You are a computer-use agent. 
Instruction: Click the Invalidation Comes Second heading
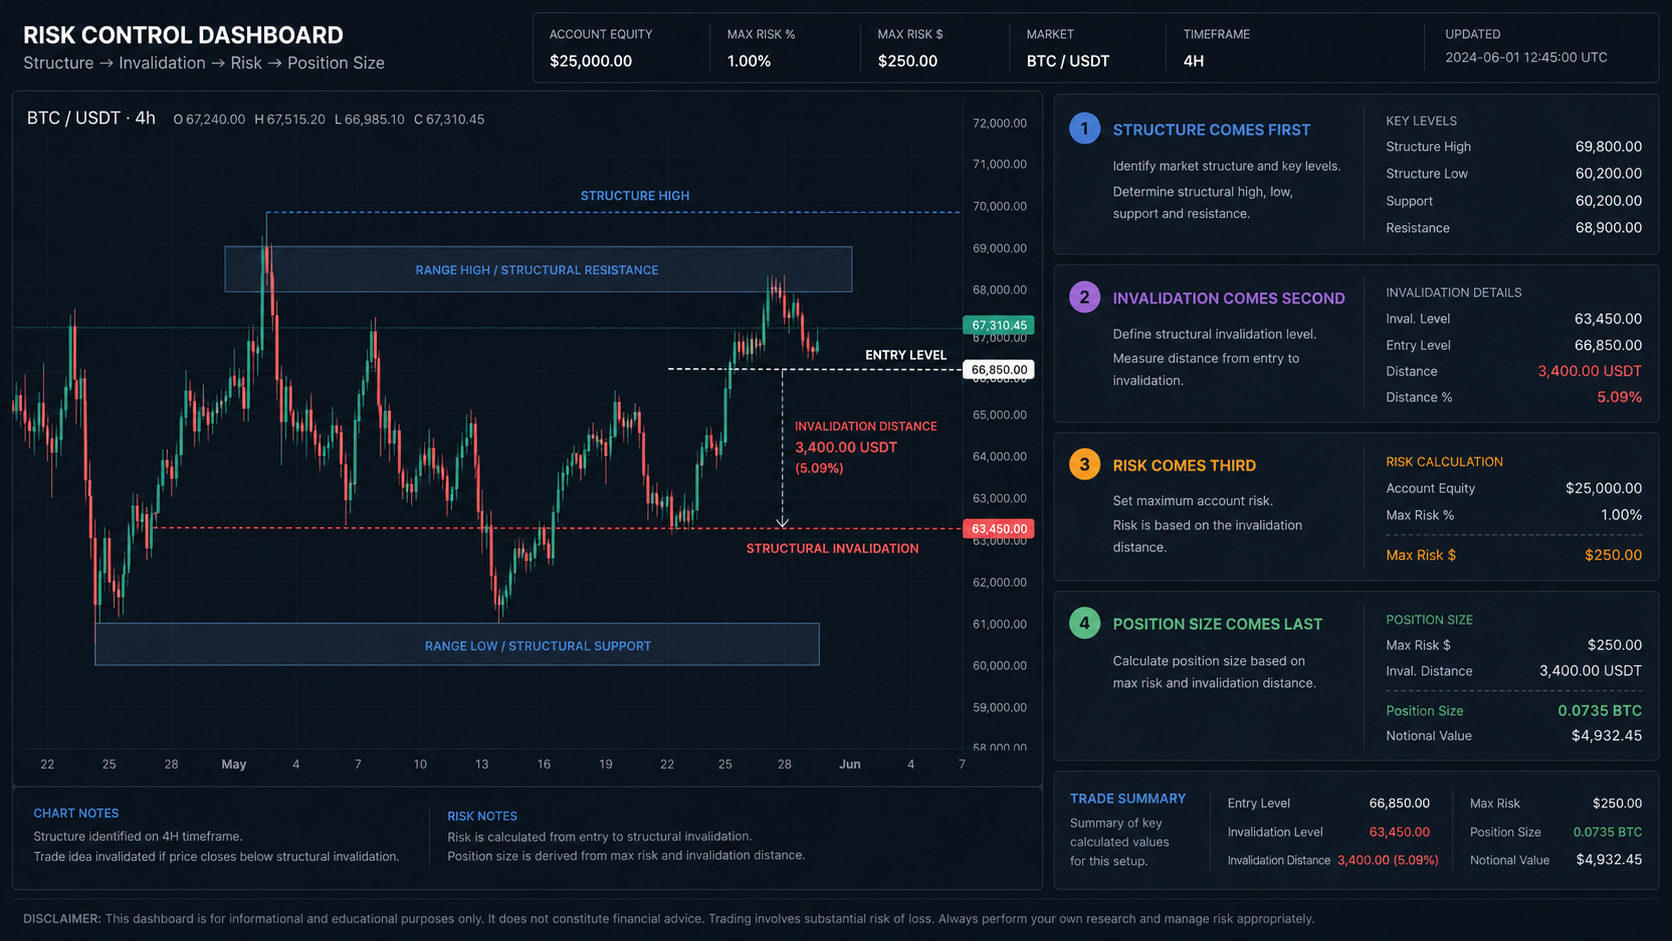coord(1228,298)
